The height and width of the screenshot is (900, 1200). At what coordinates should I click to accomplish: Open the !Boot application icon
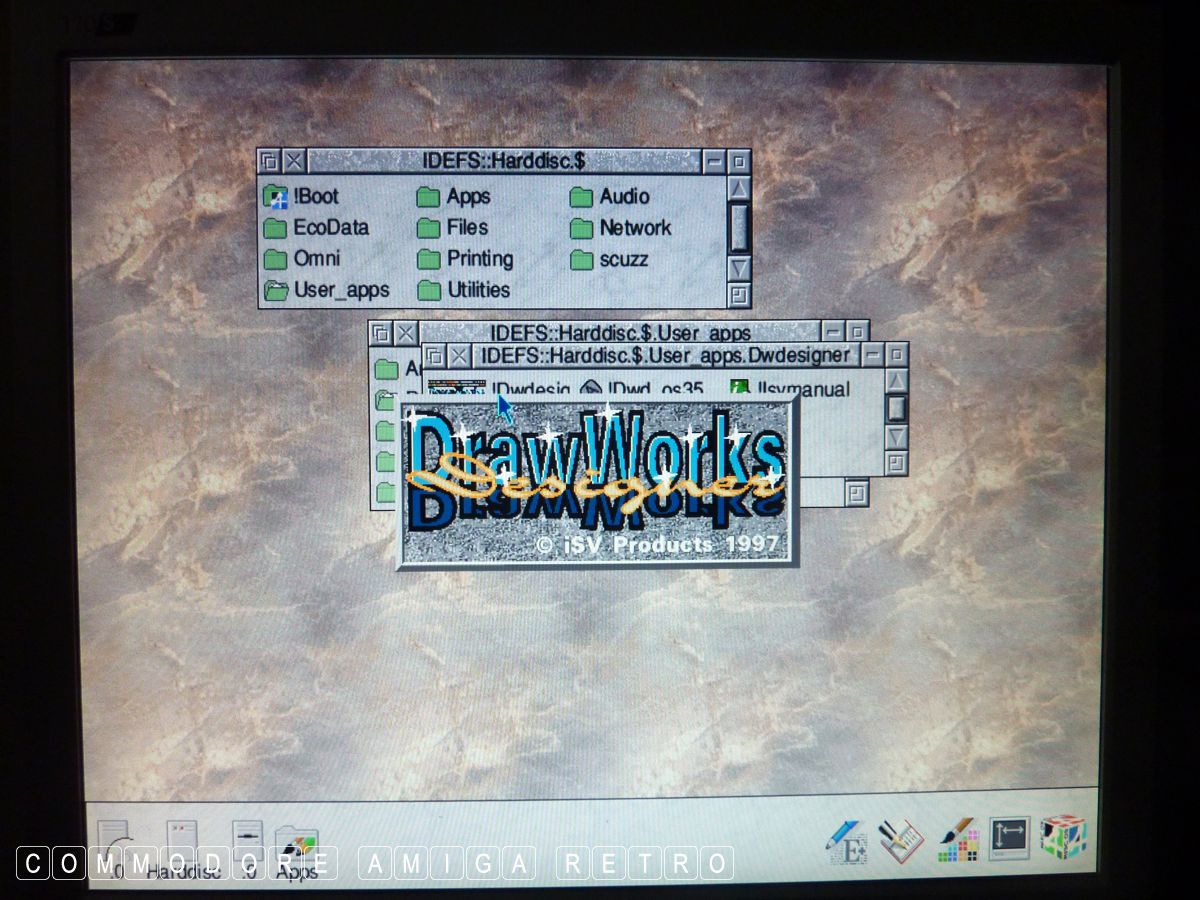[276, 197]
